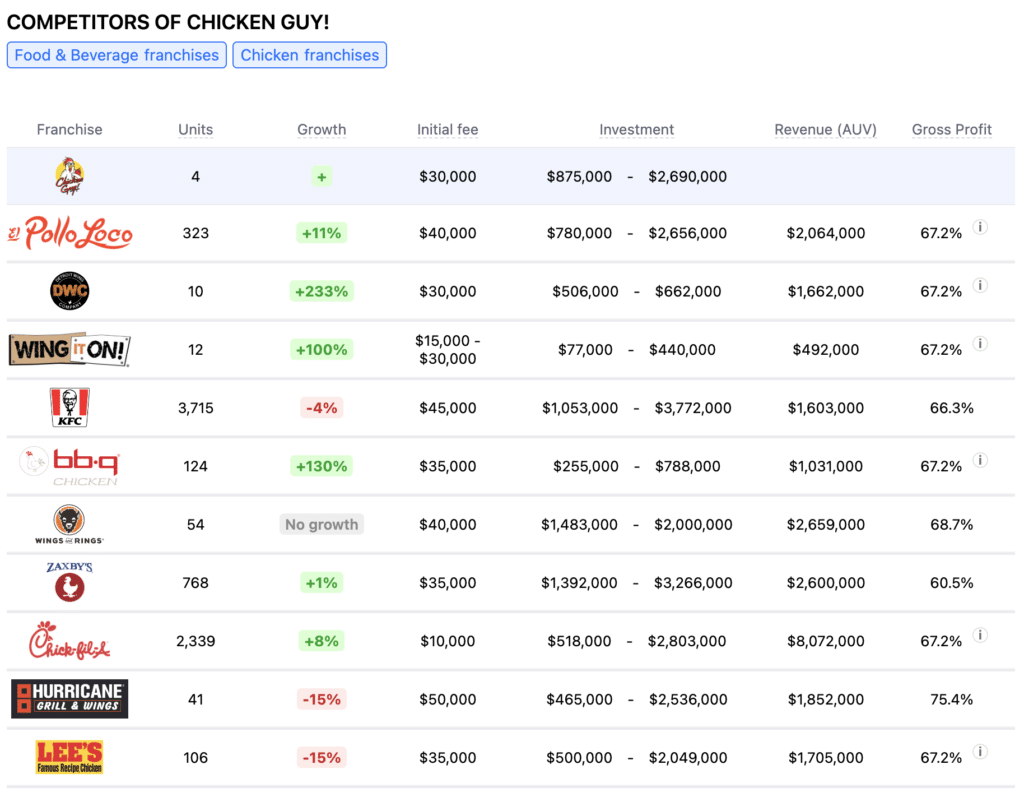Click the 60.5% gross profit value

click(x=952, y=583)
